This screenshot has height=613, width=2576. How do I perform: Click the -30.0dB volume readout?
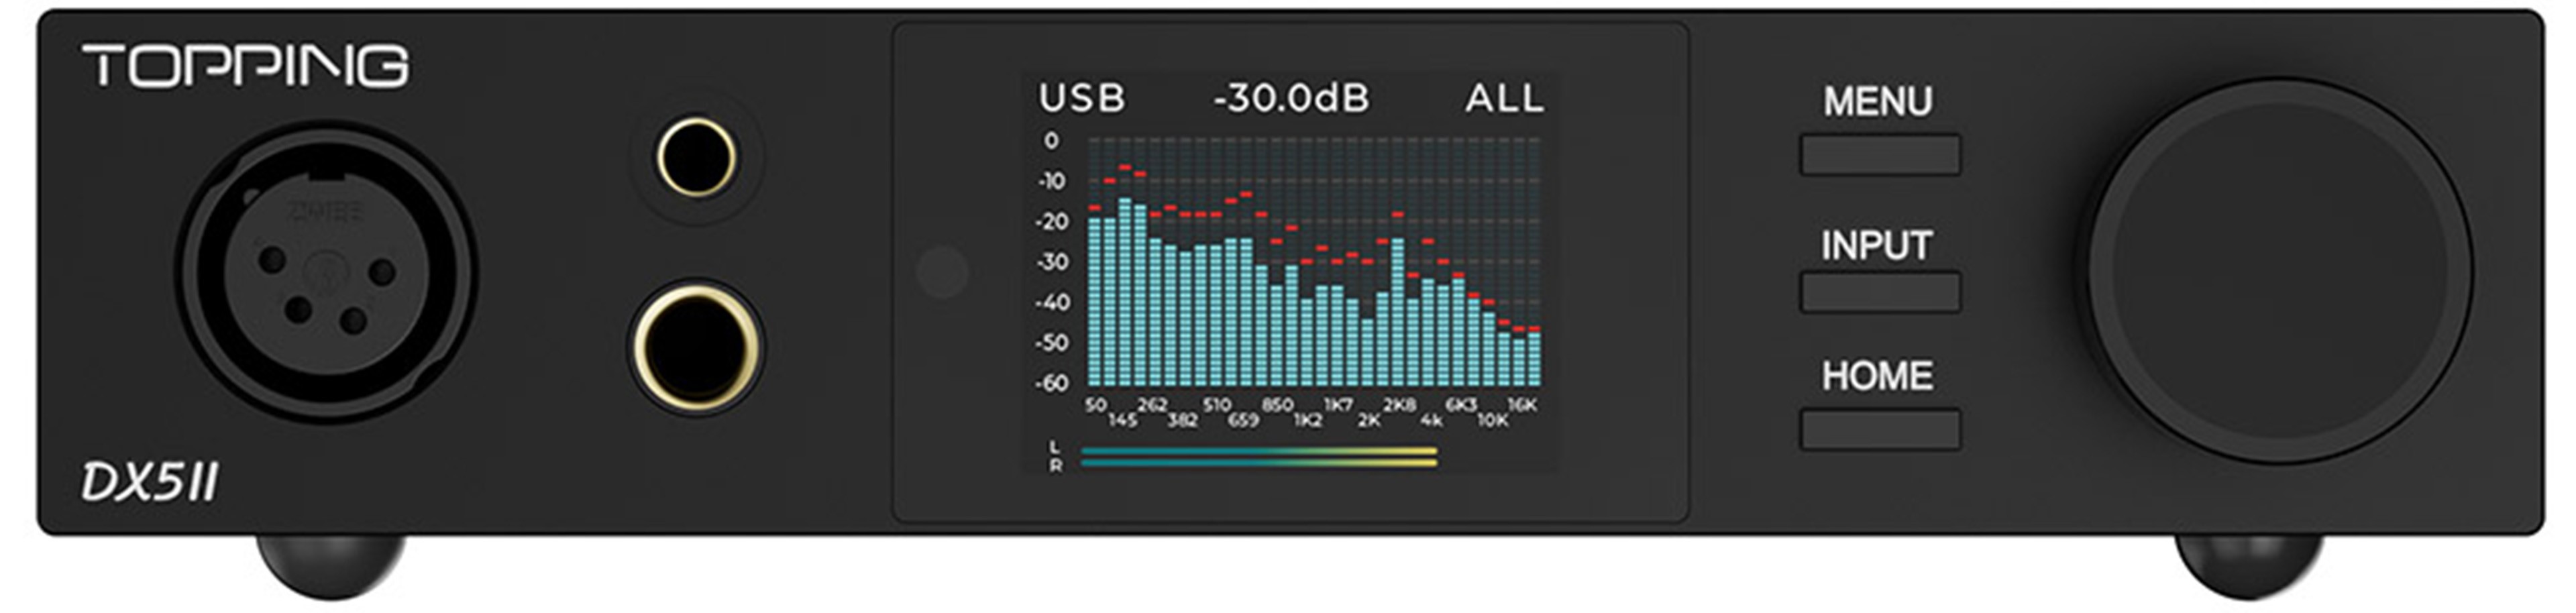[x=1291, y=98]
